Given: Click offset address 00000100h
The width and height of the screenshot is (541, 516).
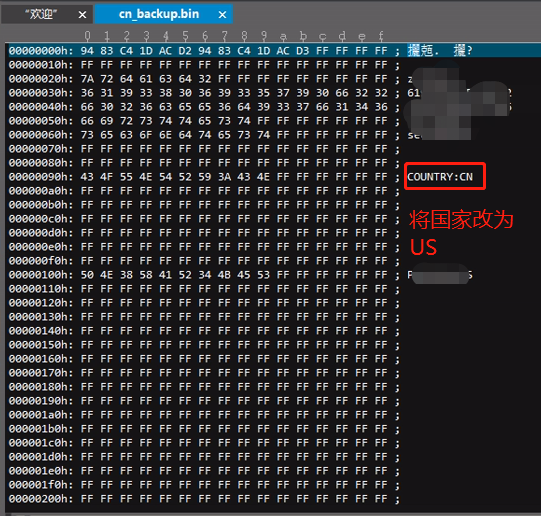Looking at the screenshot, I should [x=41, y=275].
